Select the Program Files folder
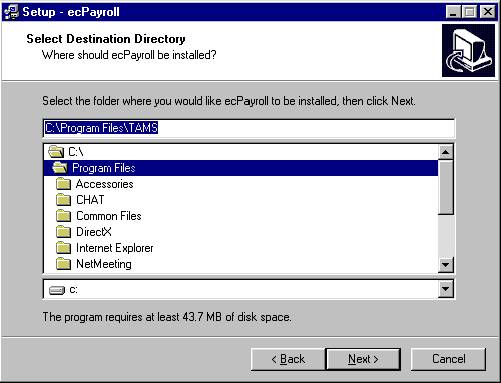Screen dimensions: 501x383 click(x=241, y=168)
